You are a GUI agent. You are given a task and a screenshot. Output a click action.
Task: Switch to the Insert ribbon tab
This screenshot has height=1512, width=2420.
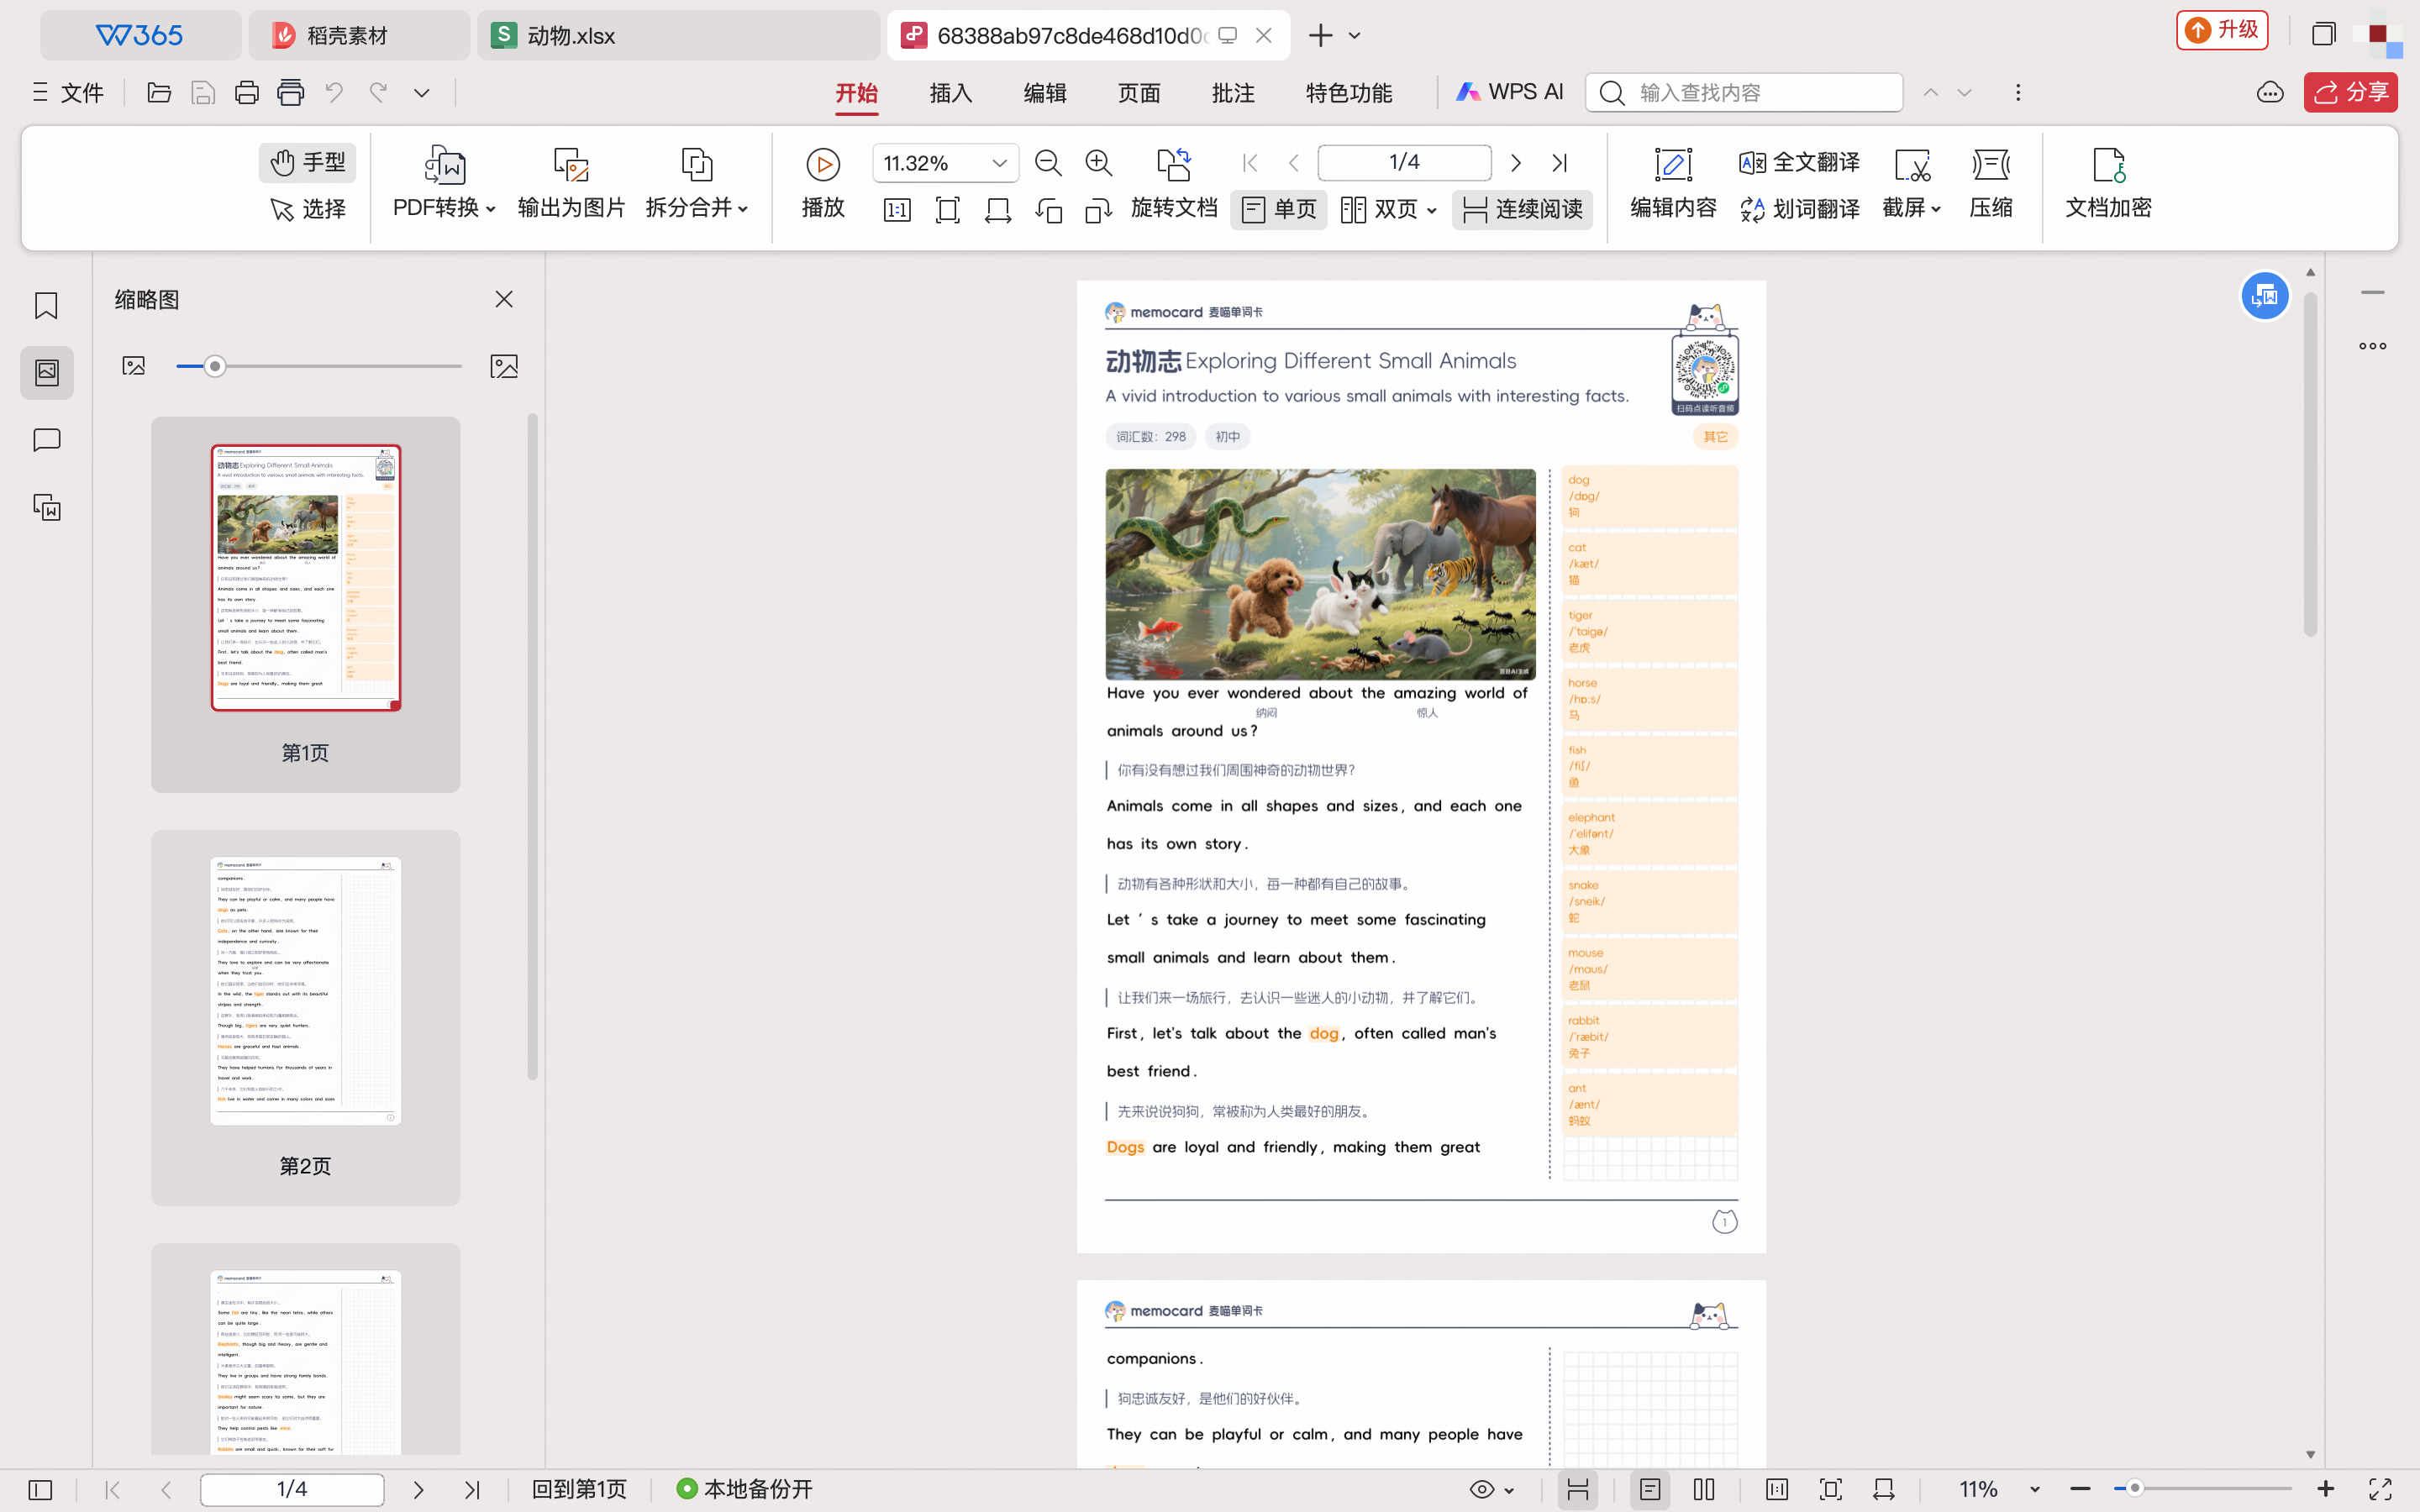click(950, 93)
